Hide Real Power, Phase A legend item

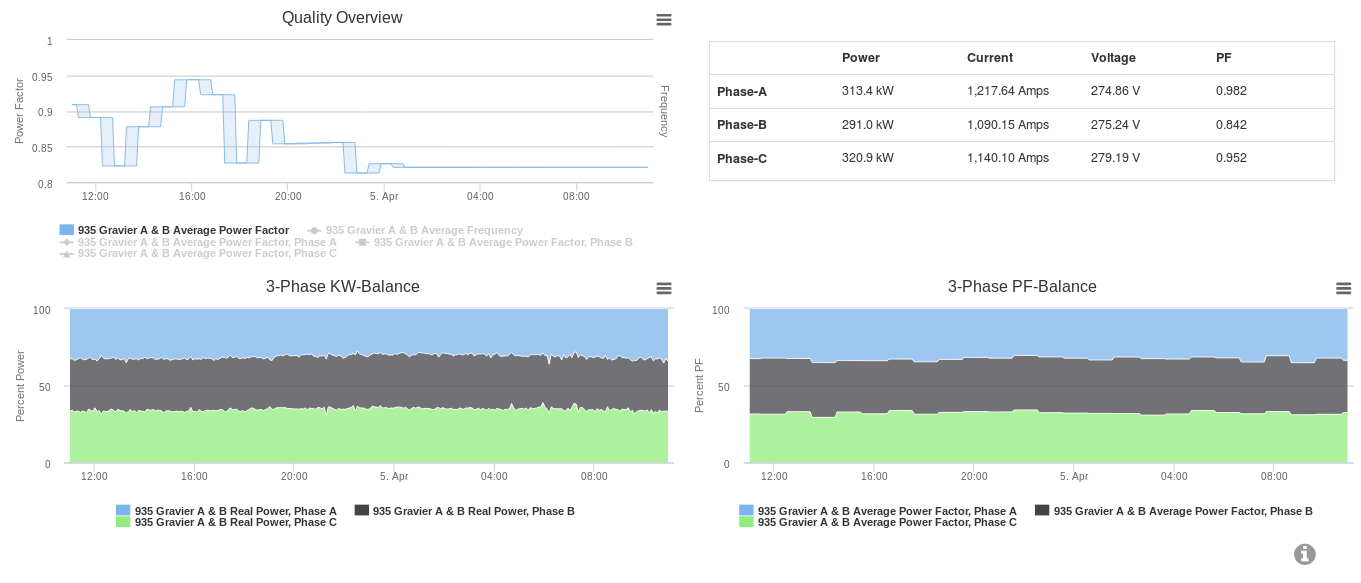click(235, 511)
